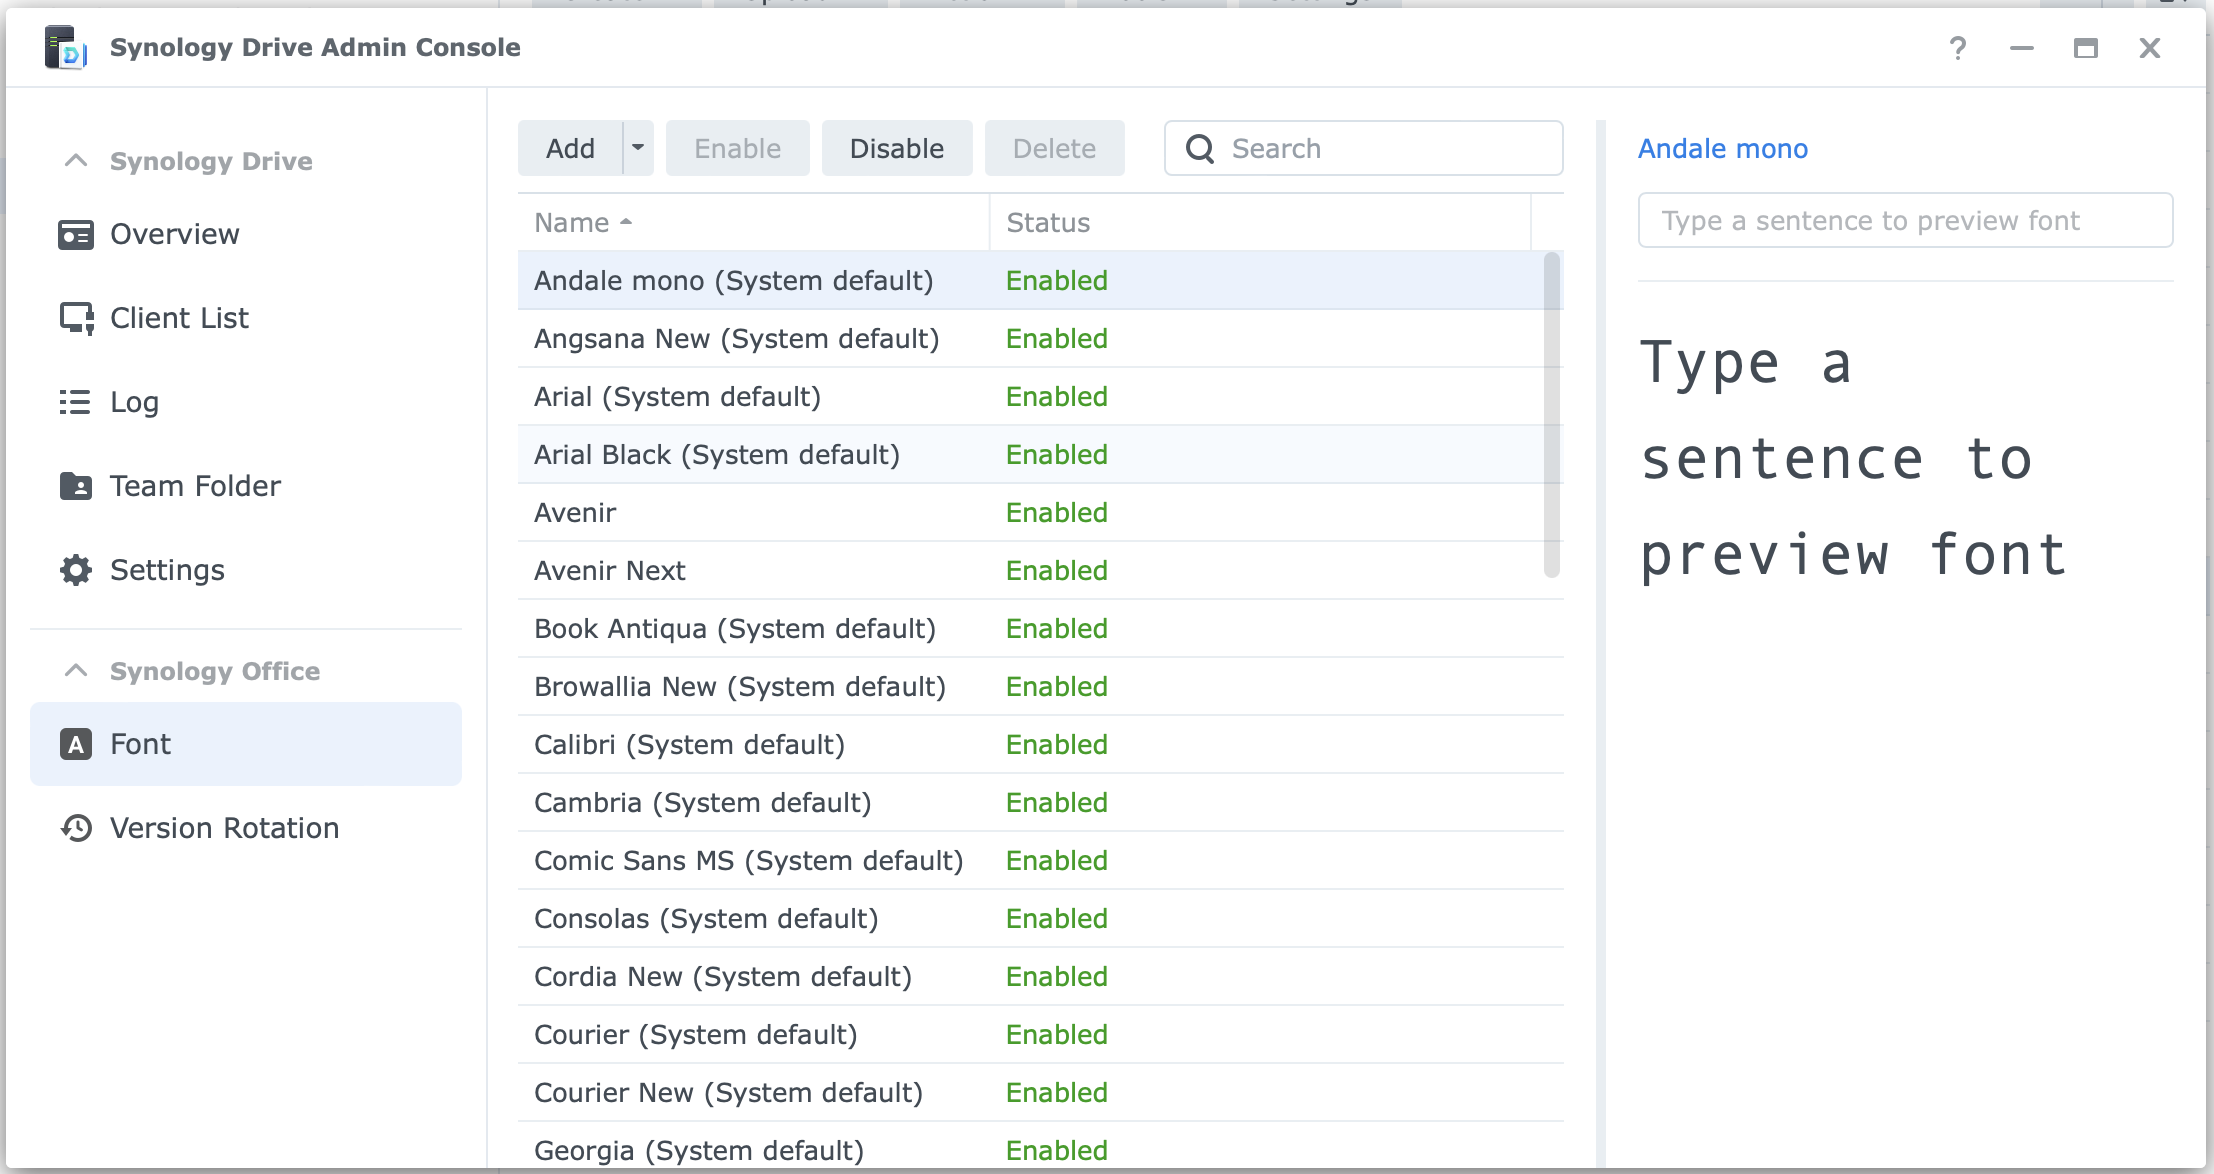Select the Courier (System default) row

coord(1040,1035)
